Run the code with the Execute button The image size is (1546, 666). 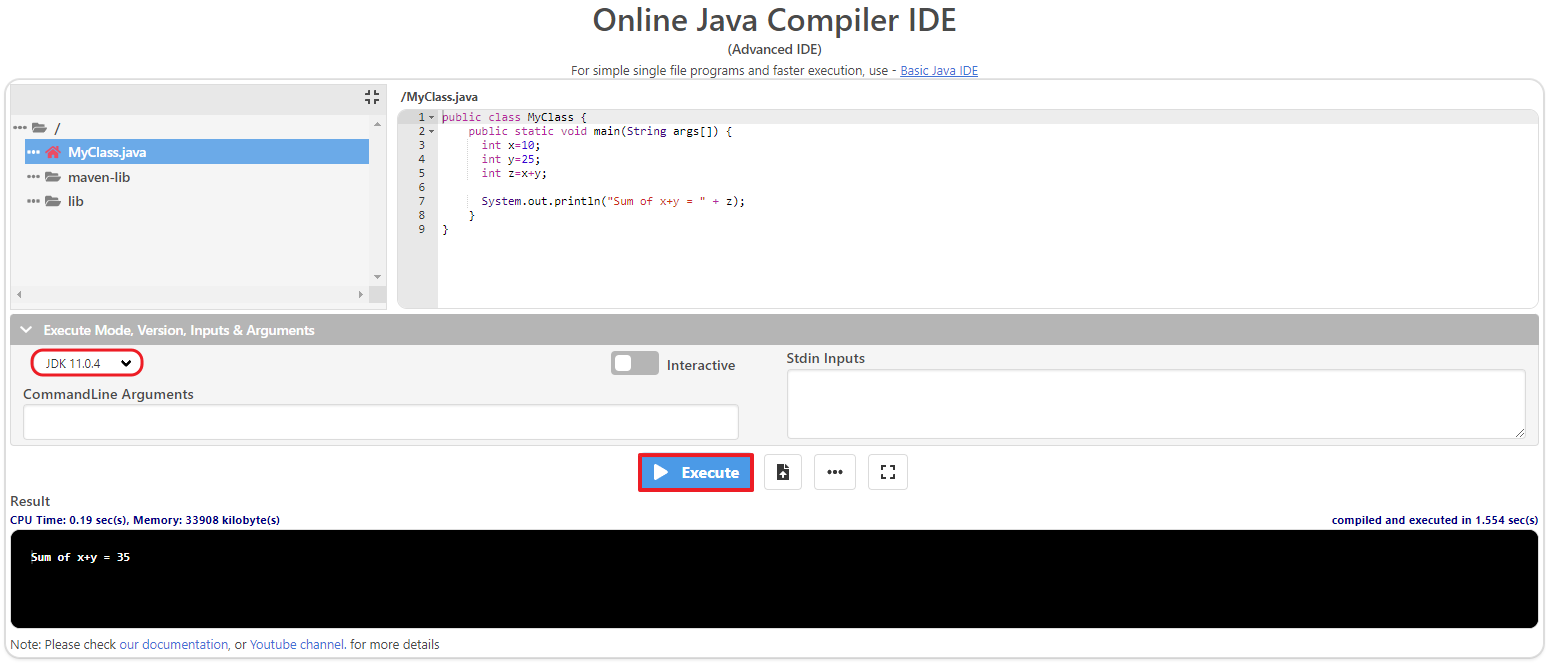click(x=696, y=472)
